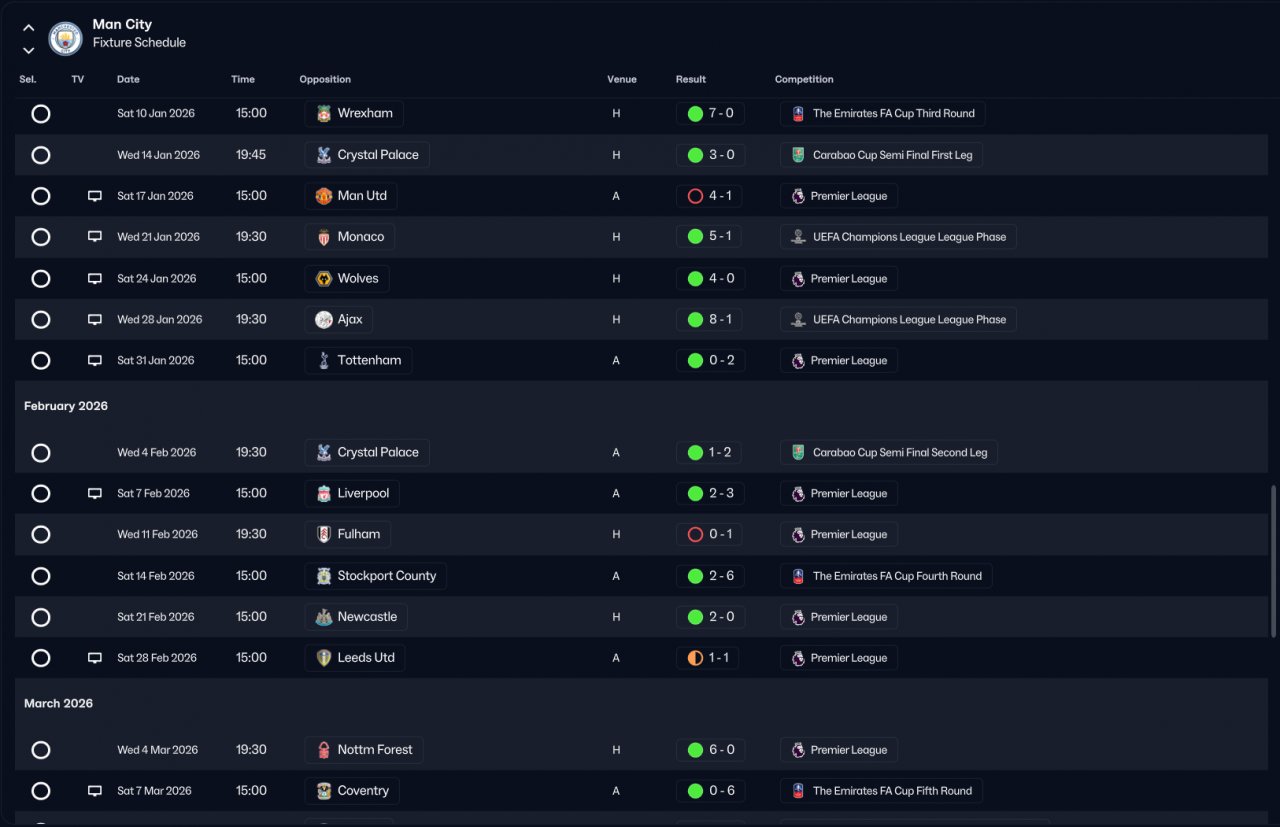Click the February 2026 section header
Viewport: 1280px width, 827px height.
pyautogui.click(x=66, y=406)
